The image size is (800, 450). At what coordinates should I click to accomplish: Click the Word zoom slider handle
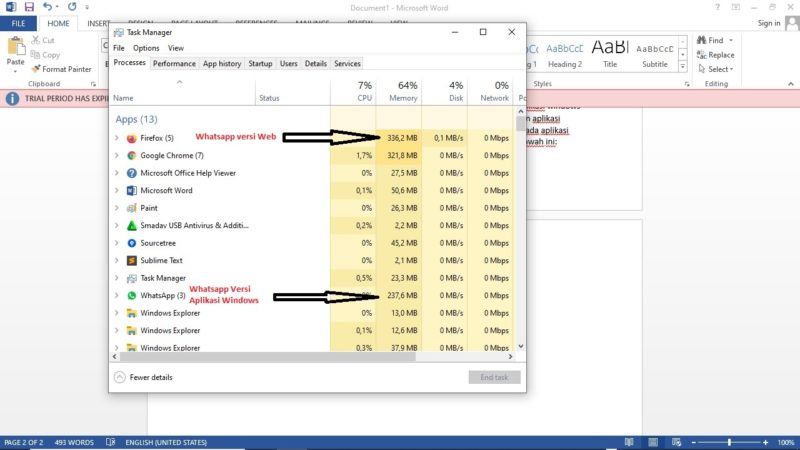click(729, 442)
